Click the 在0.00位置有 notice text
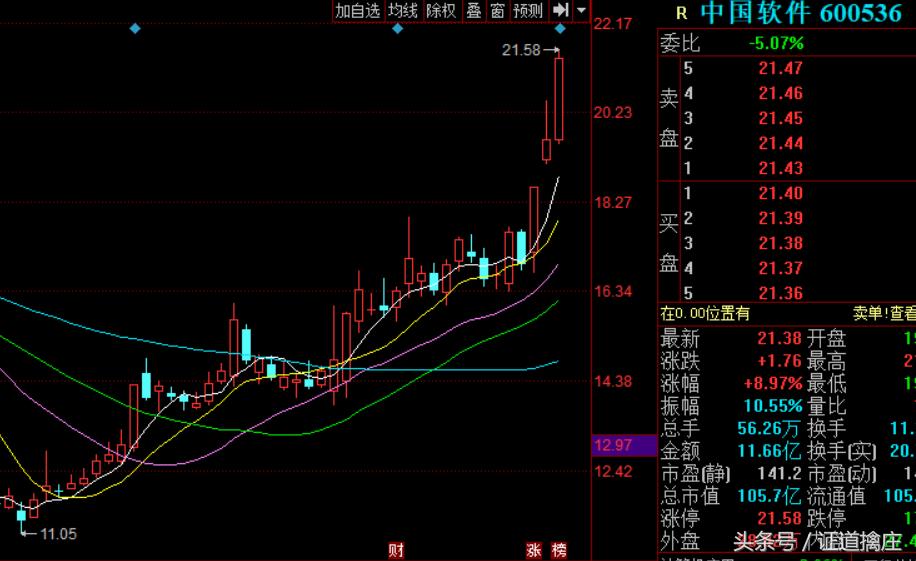 (705, 314)
